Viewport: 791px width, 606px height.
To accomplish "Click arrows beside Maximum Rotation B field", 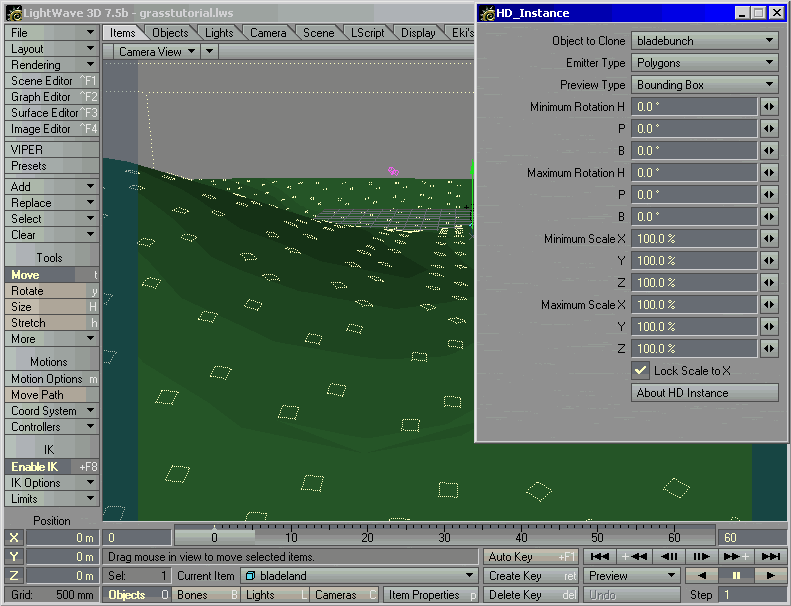I will point(769,216).
